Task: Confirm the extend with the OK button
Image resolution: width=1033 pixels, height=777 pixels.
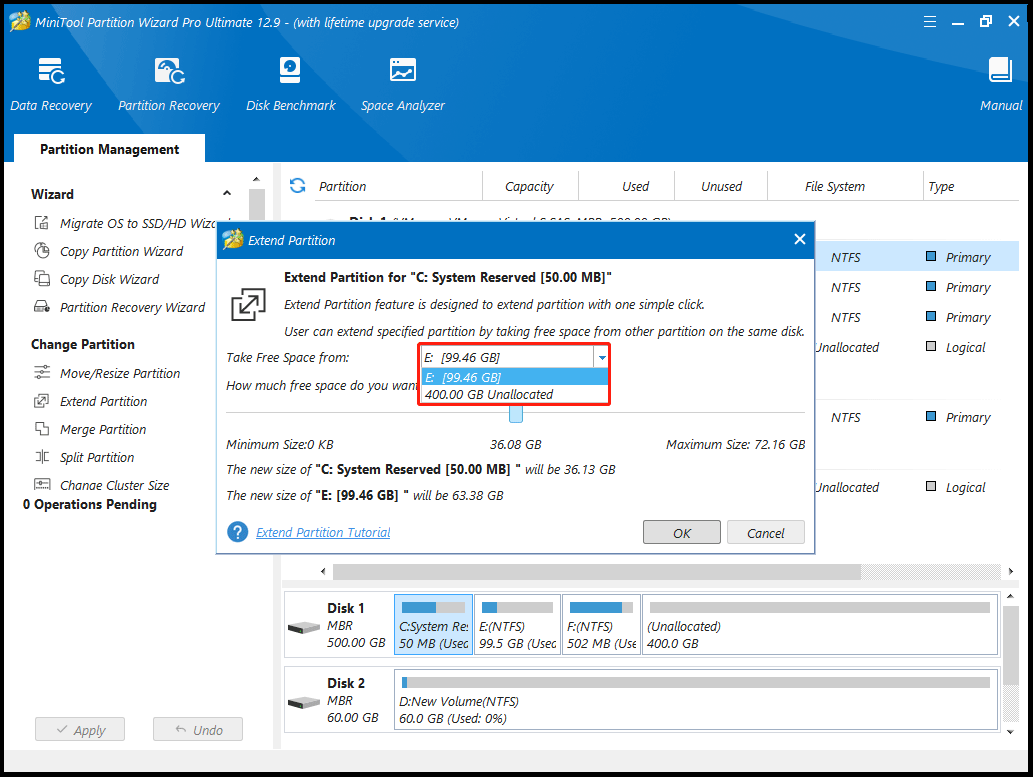Action: click(681, 533)
